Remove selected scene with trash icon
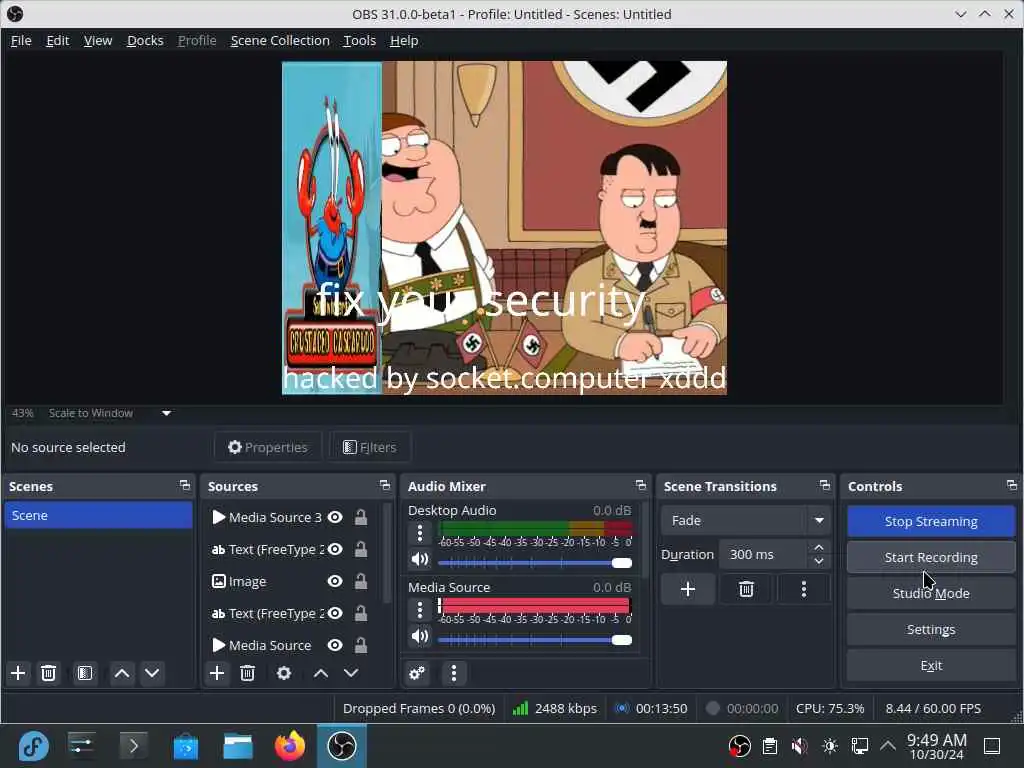The height and width of the screenshot is (768, 1024). point(48,673)
